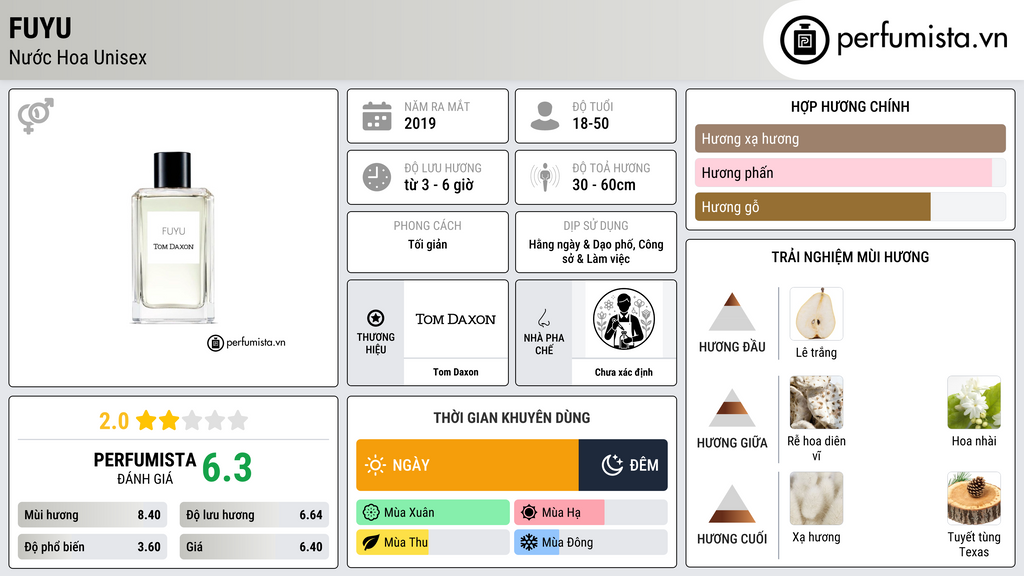The image size is (1024, 576).
Task: Click the Hương giữa pyramid icon
Action: [732, 408]
